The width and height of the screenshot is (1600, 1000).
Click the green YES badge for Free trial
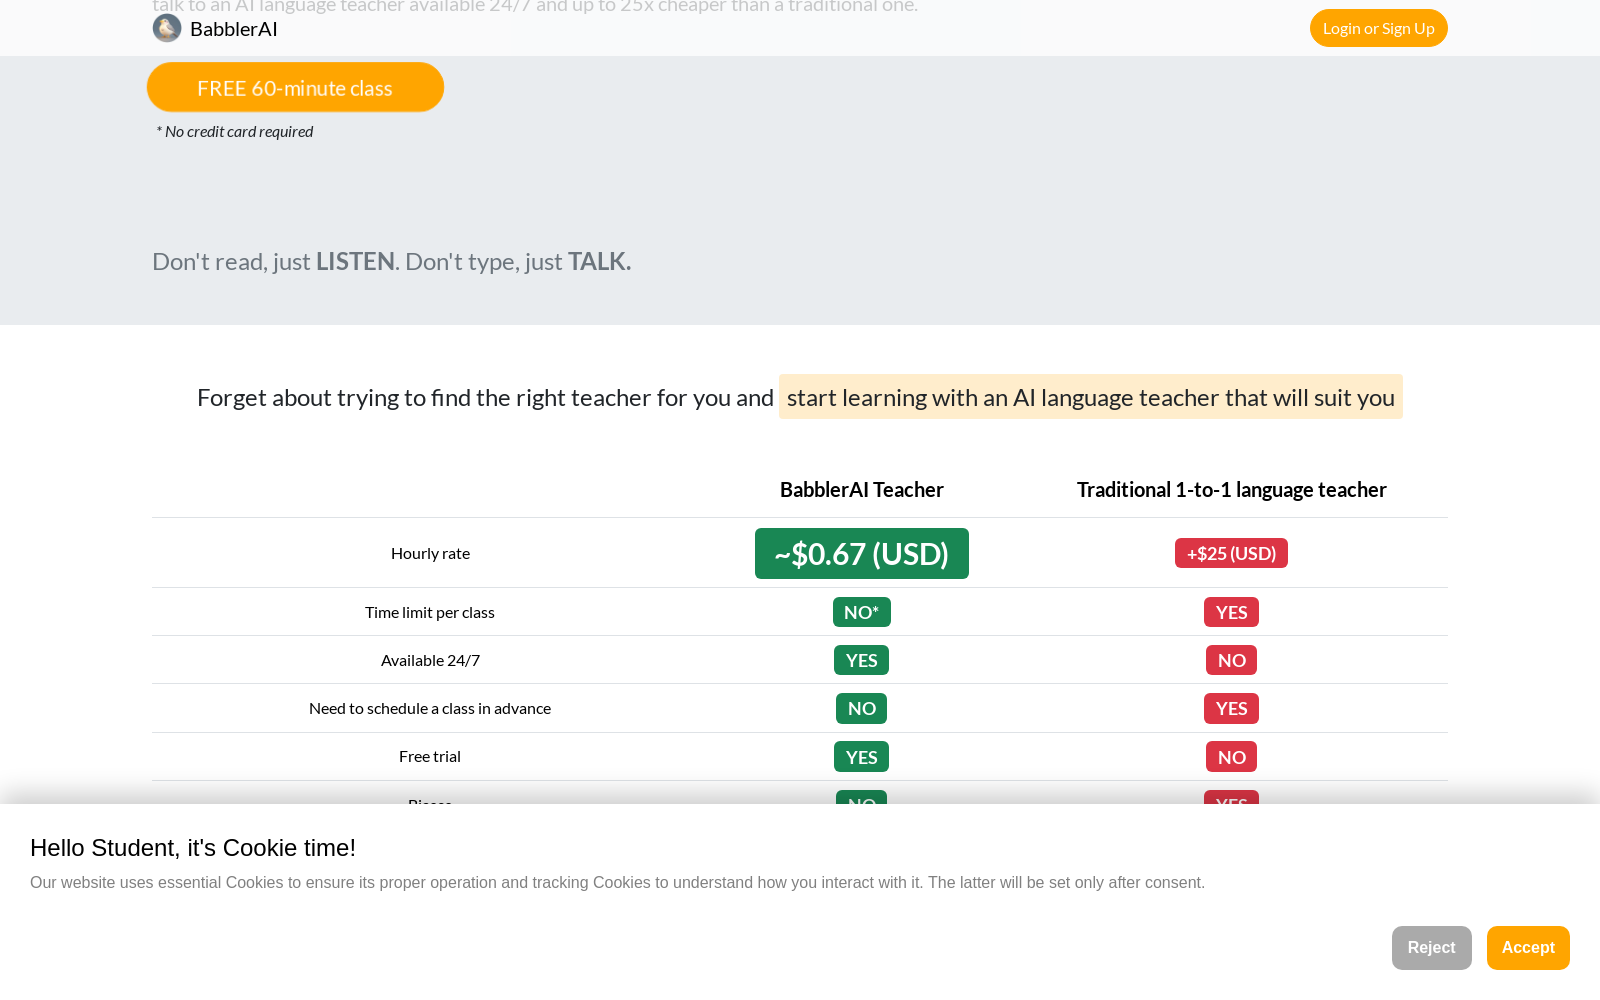(x=861, y=757)
